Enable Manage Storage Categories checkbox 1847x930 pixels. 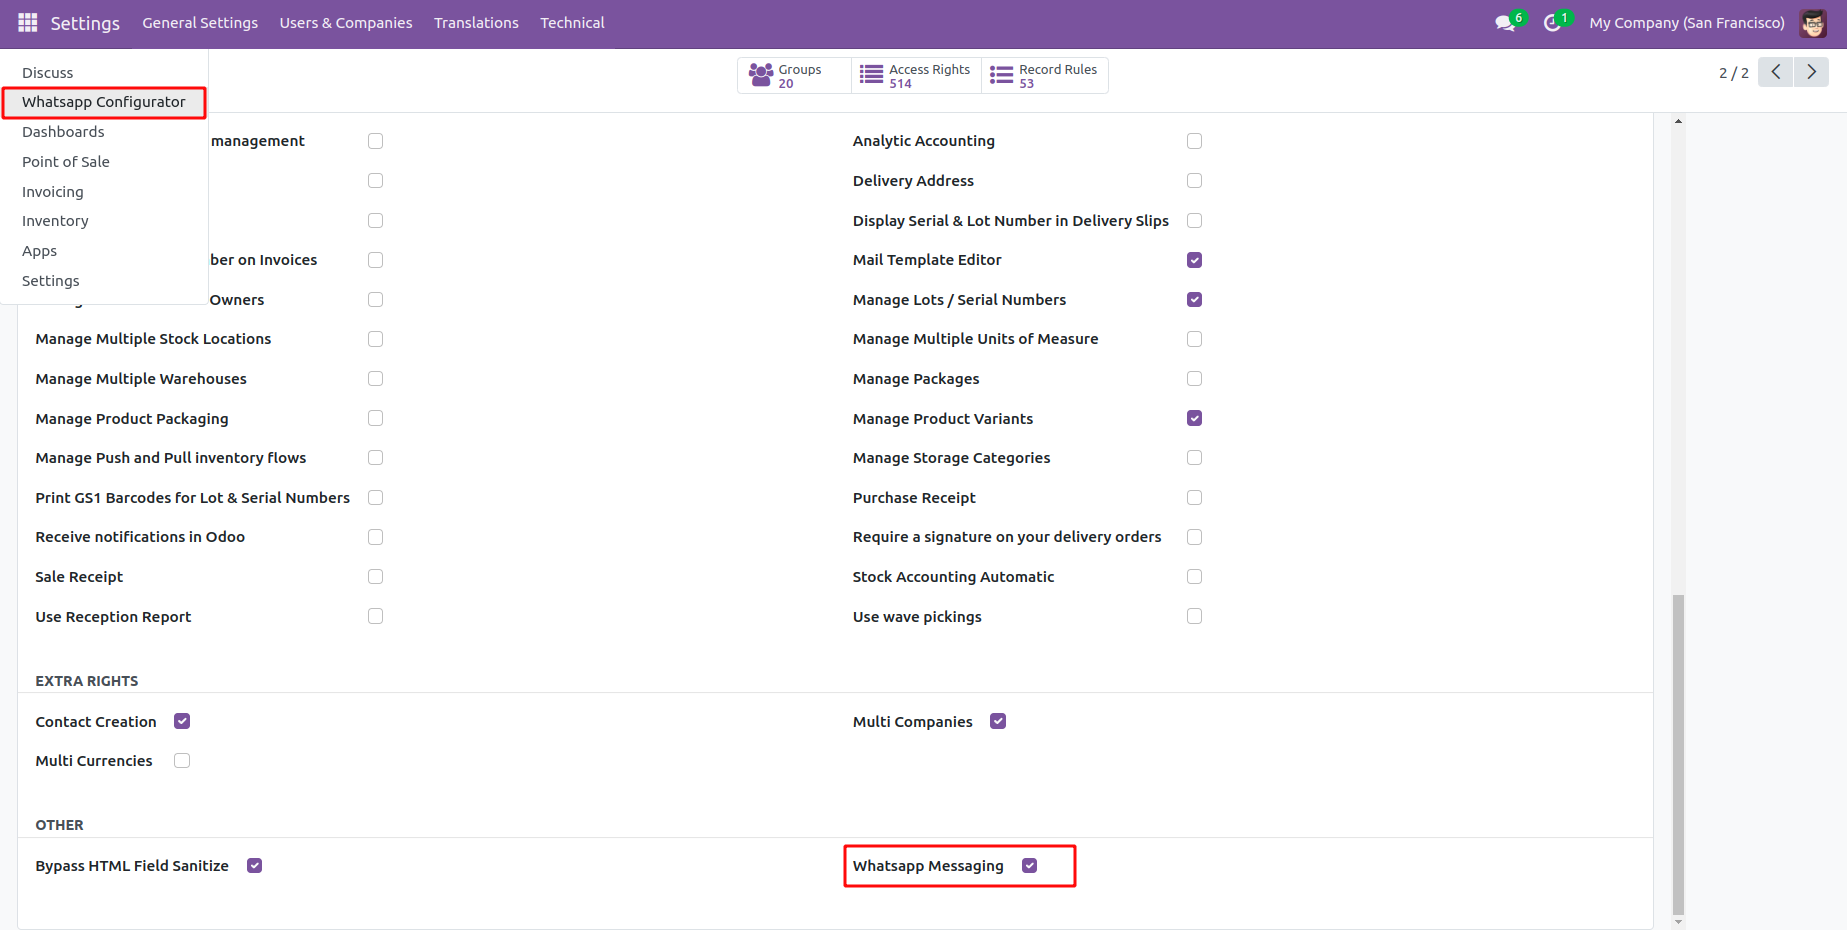pyautogui.click(x=1194, y=458)
